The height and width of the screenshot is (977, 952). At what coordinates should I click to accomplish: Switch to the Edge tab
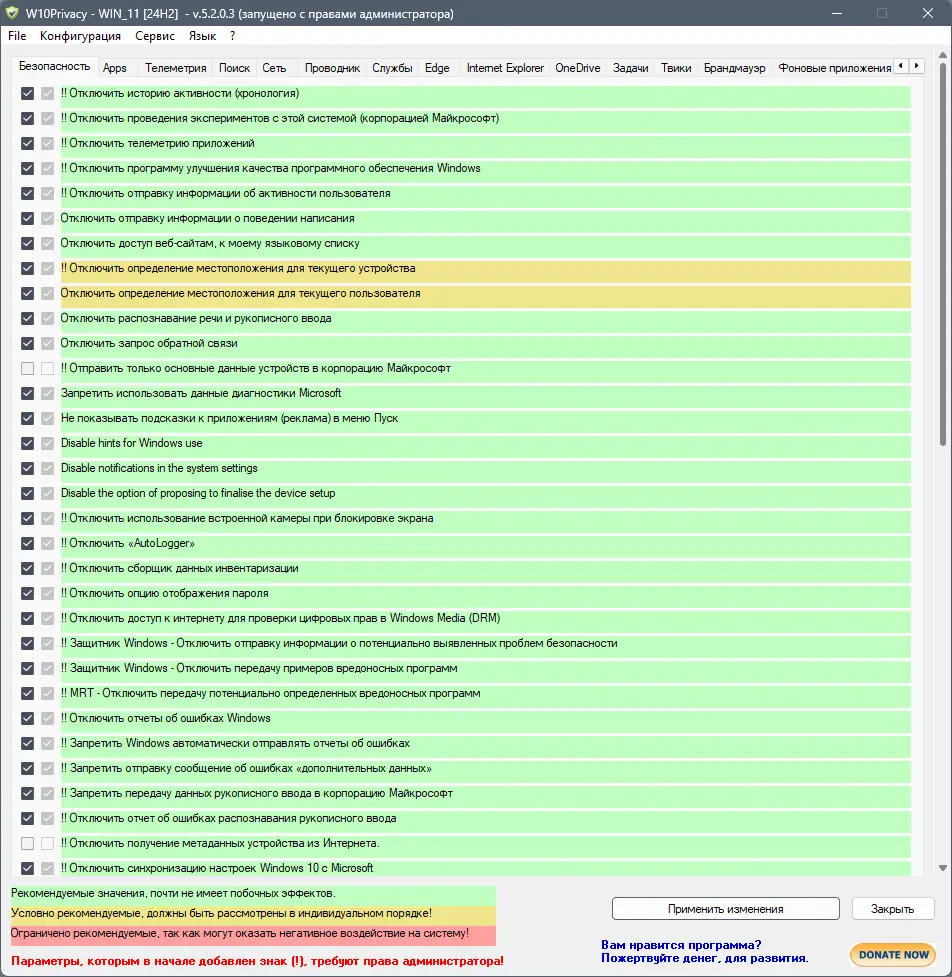[x=437, y=68]
